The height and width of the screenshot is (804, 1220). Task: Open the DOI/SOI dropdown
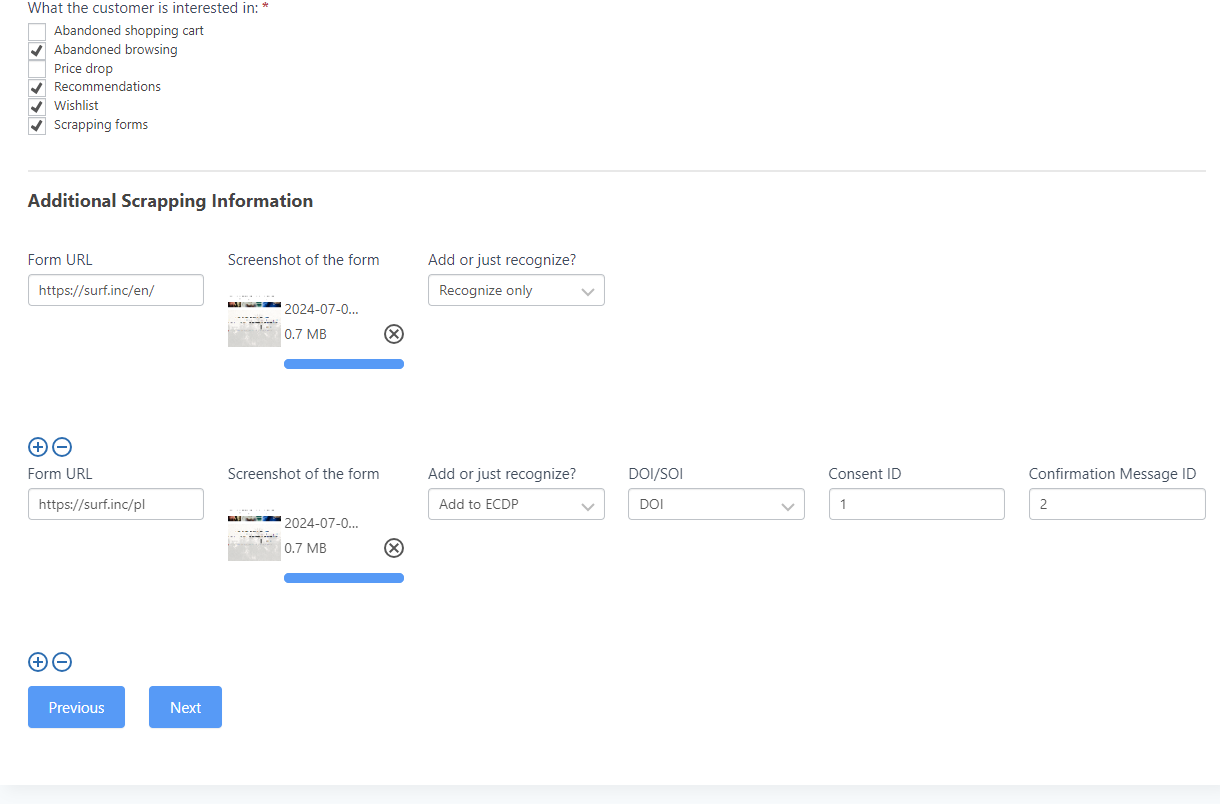[x=716, y=505]
